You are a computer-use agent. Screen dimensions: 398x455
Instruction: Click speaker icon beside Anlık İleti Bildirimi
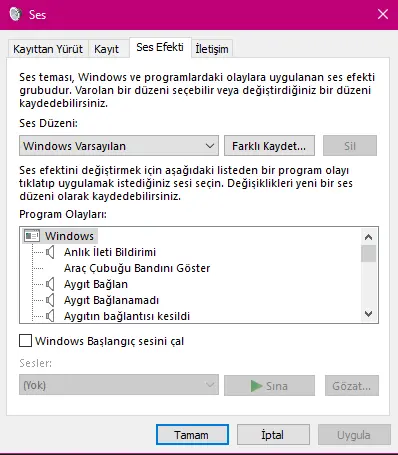50,252
